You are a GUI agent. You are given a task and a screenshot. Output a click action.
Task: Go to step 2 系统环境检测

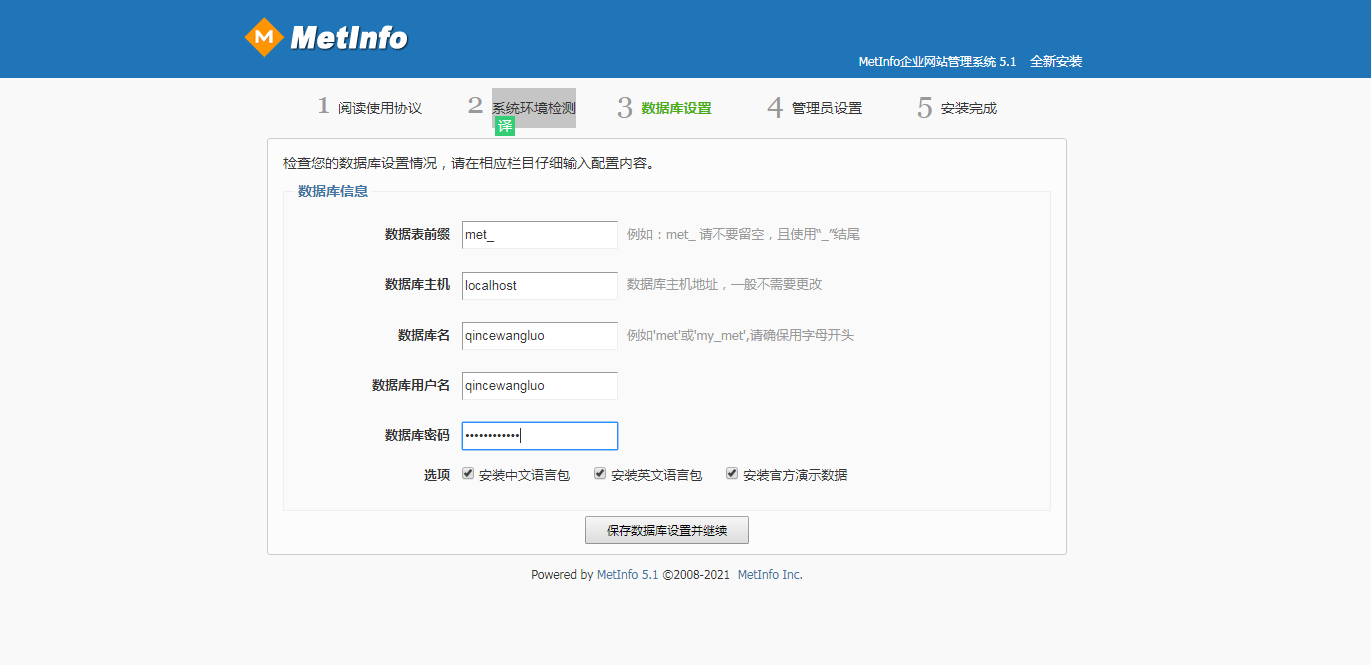pyautogui.click(x=522, y=107)
